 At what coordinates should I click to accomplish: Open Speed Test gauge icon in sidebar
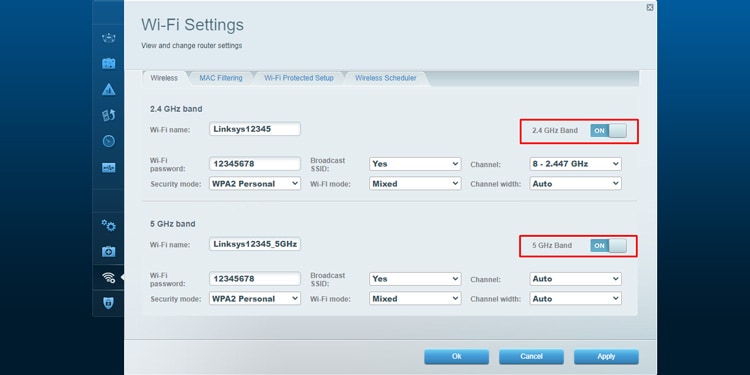coord(109,141)
